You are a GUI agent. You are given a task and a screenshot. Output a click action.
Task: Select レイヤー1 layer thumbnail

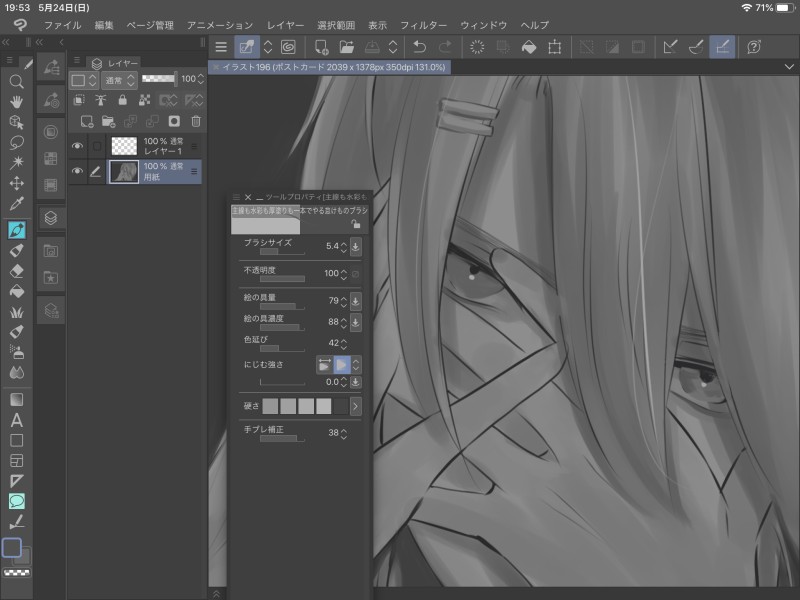pyautogui.click(x=124, y=146)
